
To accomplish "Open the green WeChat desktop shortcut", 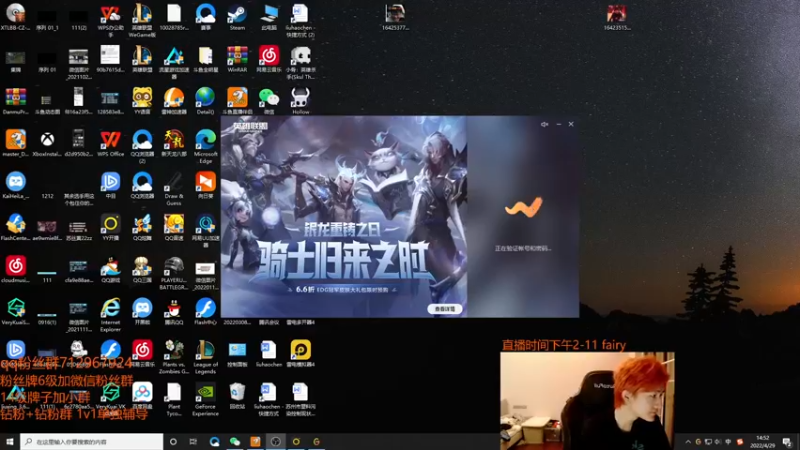I will [x=269, y=101].
